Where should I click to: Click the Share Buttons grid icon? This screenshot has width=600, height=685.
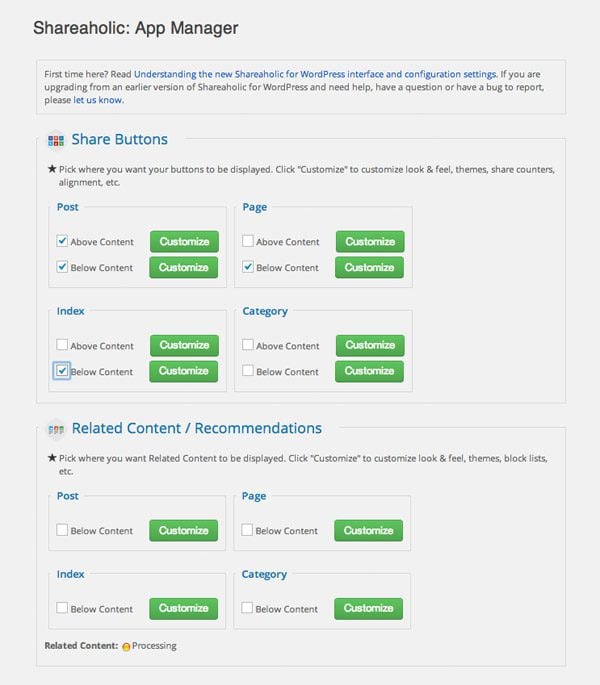56,140
